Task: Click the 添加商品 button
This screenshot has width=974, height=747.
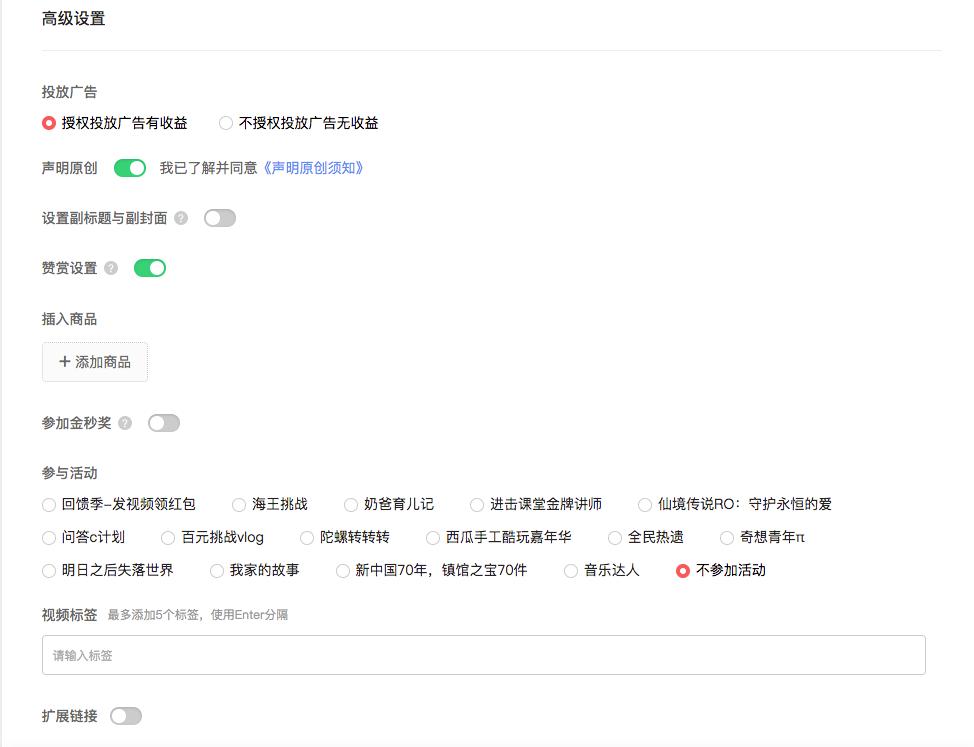Action: coord(94,362)
